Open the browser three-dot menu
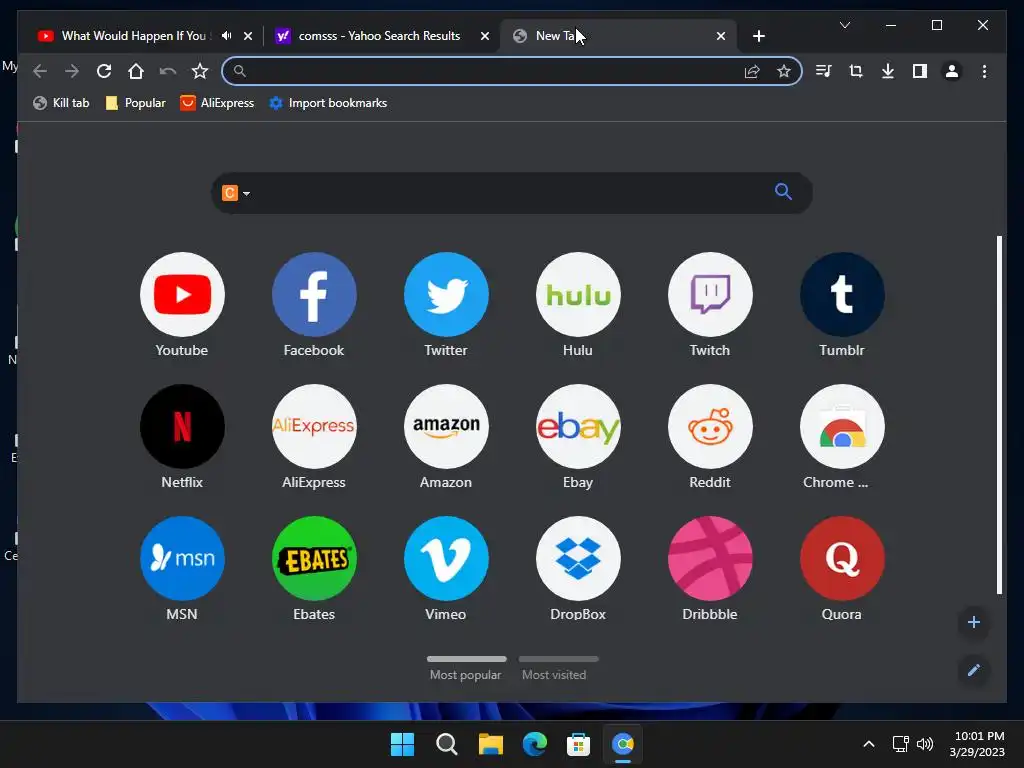Viewport: 1024px width, 768px height. [984, 71]
